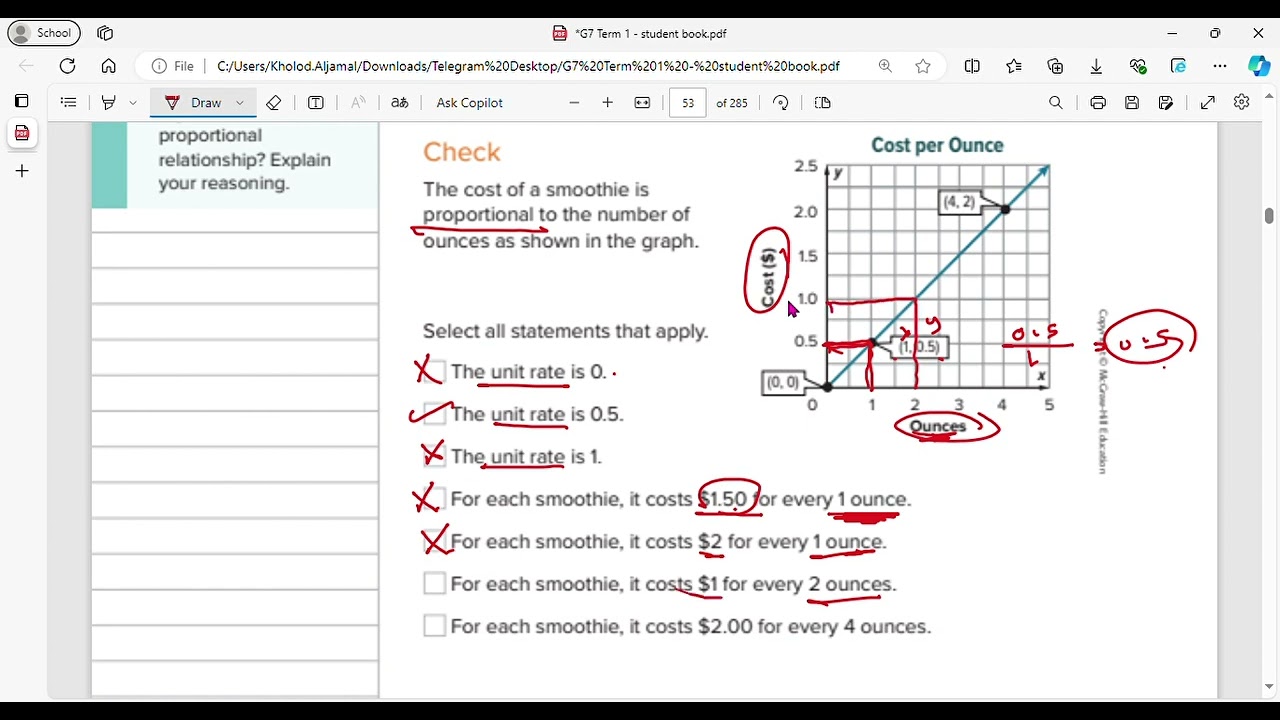Image resolution: width=1280 pixels, height=720 pixels.
Task: Expand the Draw pen options arrow
Action: (240, 102)
